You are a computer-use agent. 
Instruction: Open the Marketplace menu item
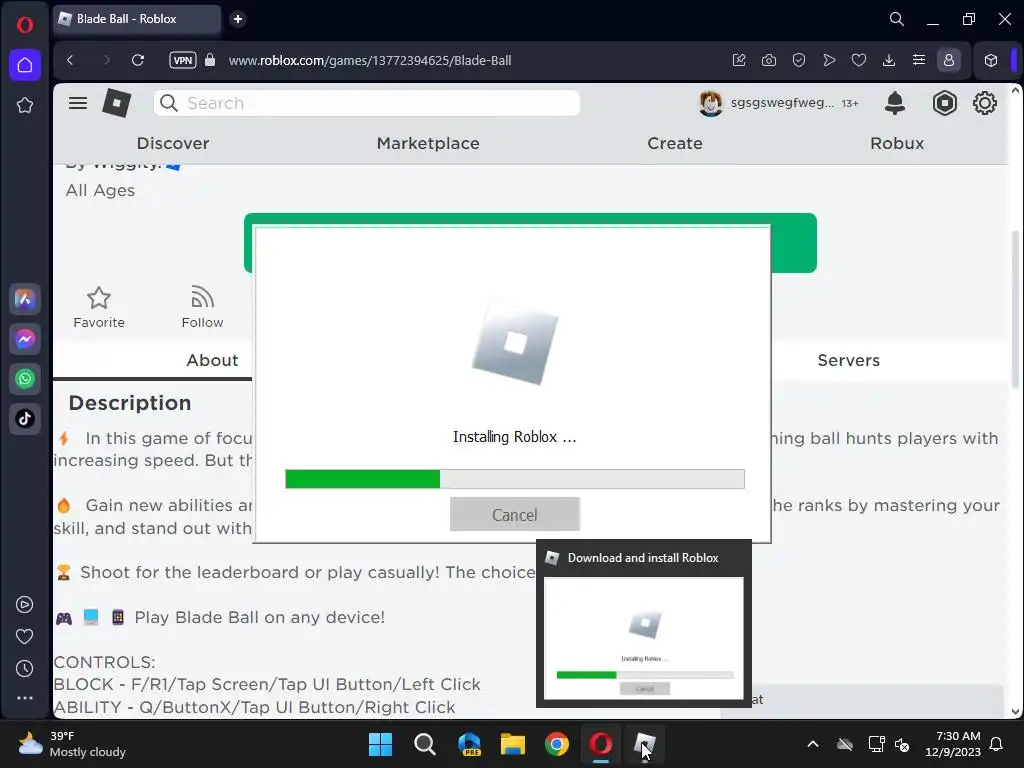tap(428, 143)
